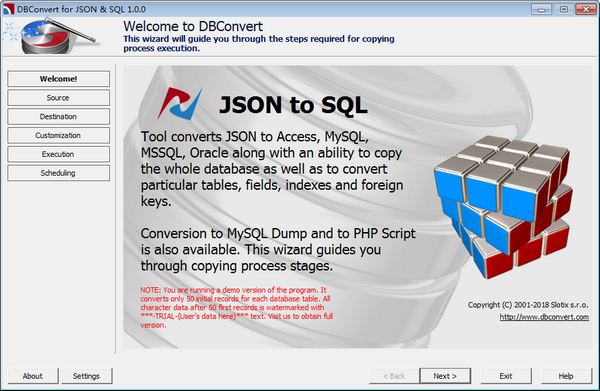Minimize the DBConvert window

pos(541,9)
